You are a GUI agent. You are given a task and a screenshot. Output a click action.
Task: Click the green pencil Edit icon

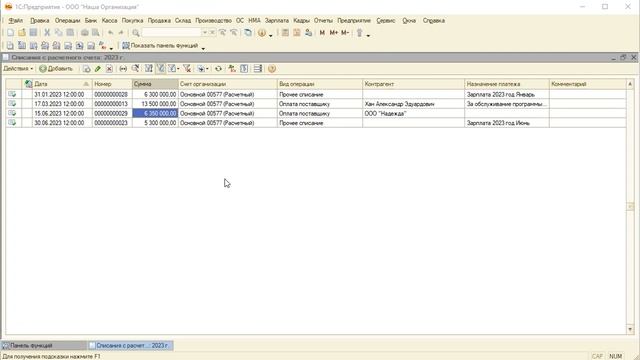click(x=98, y=69)
